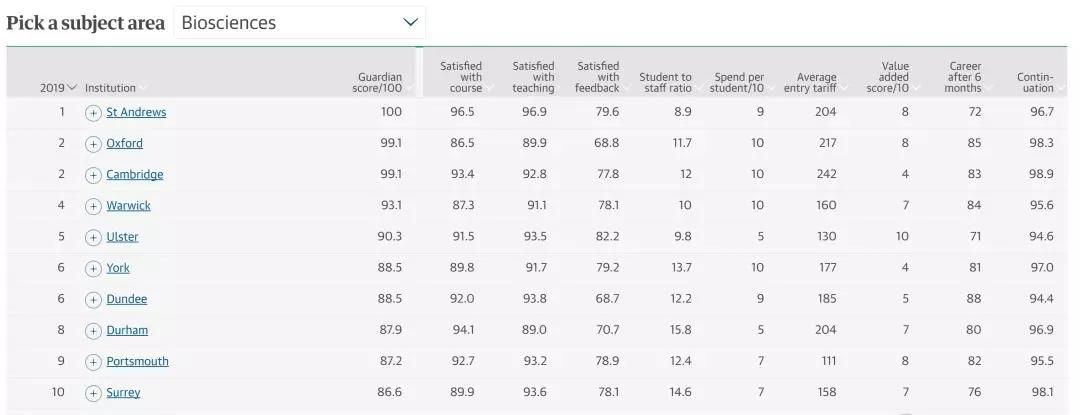Sort by Career after 6 months column

click(964, 77)
